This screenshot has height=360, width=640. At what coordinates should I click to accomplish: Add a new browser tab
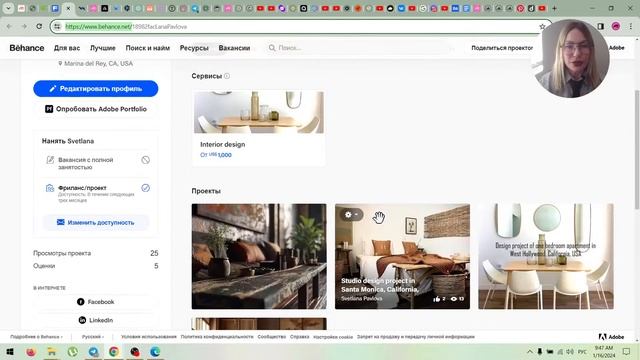[554, 8]
